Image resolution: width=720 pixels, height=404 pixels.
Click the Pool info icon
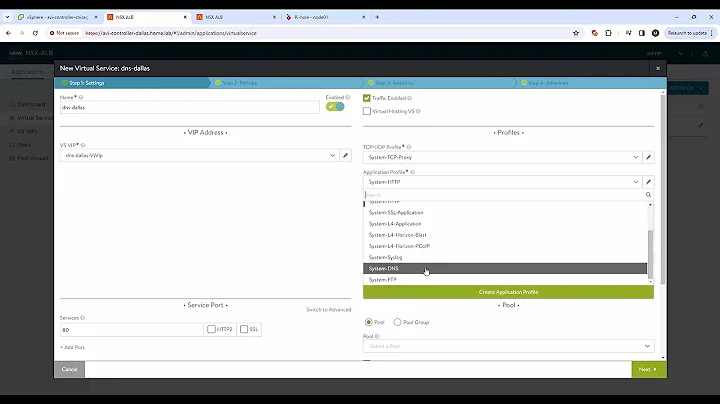377,337
